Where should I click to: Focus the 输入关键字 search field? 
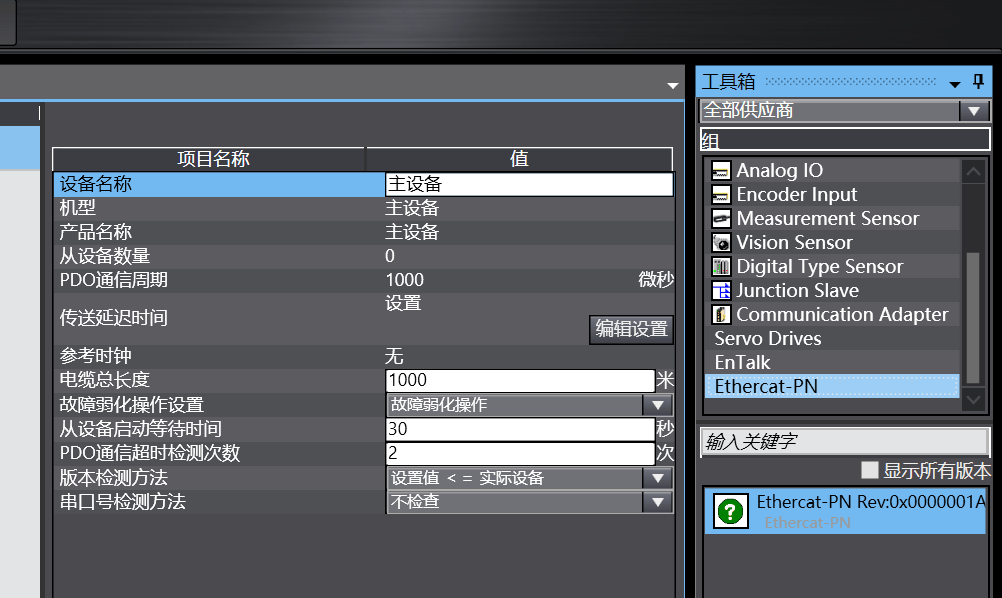844,441
